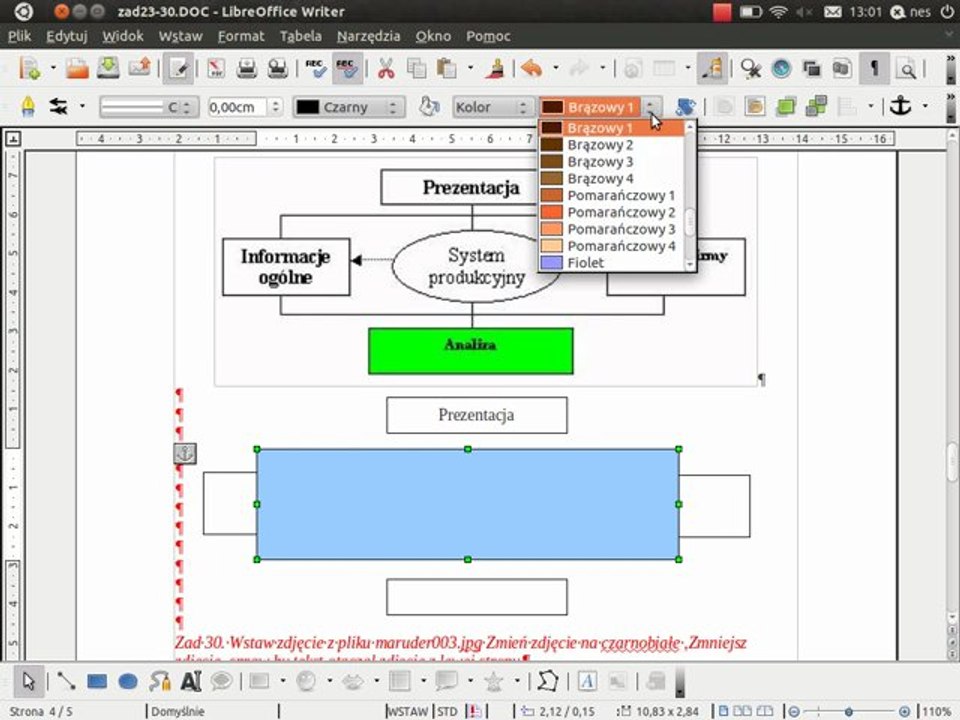
Task: Toggle WSTAW insert mode in status bar
Action: coord(408,711)
